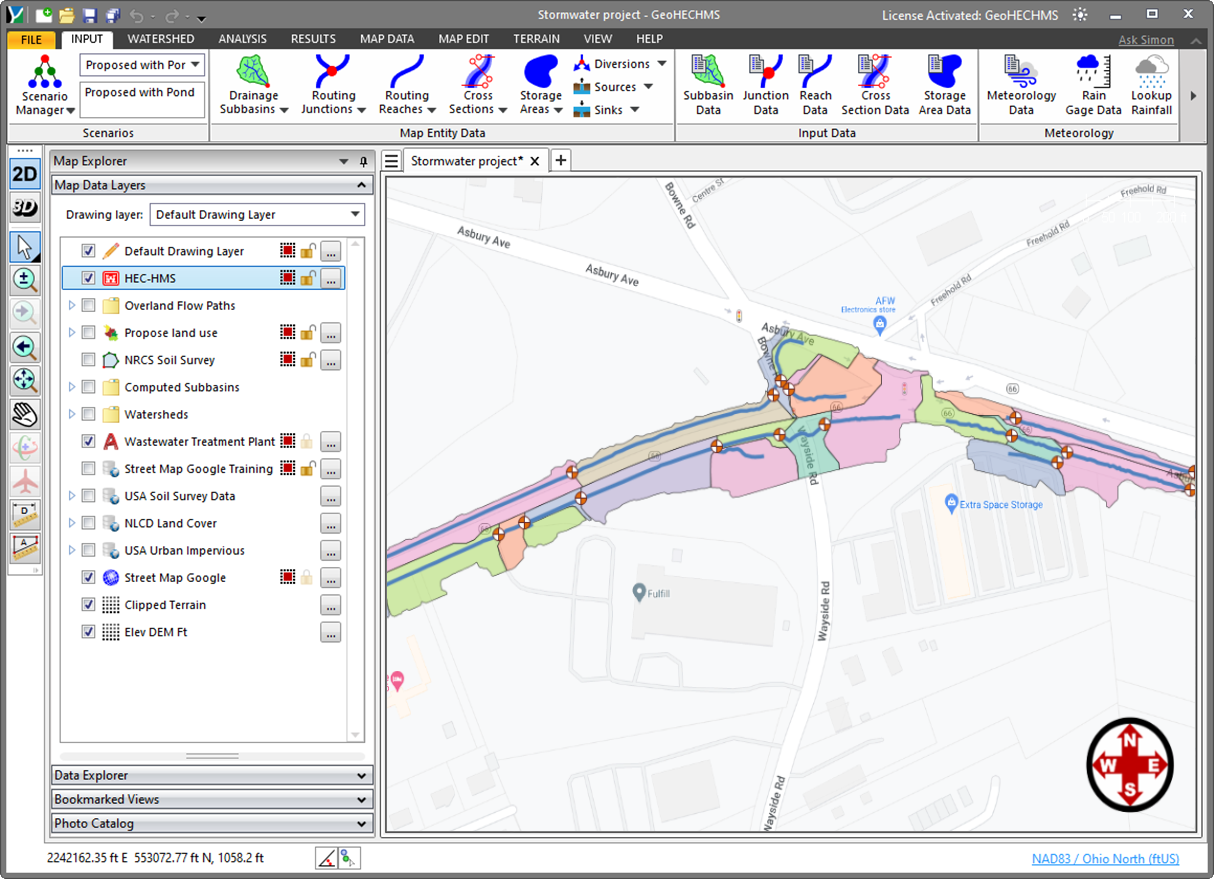Image resolution: width=1214 pixels, height=879 pixels.
Task: Expand Data Explorer panel
Action: point(211,775)
